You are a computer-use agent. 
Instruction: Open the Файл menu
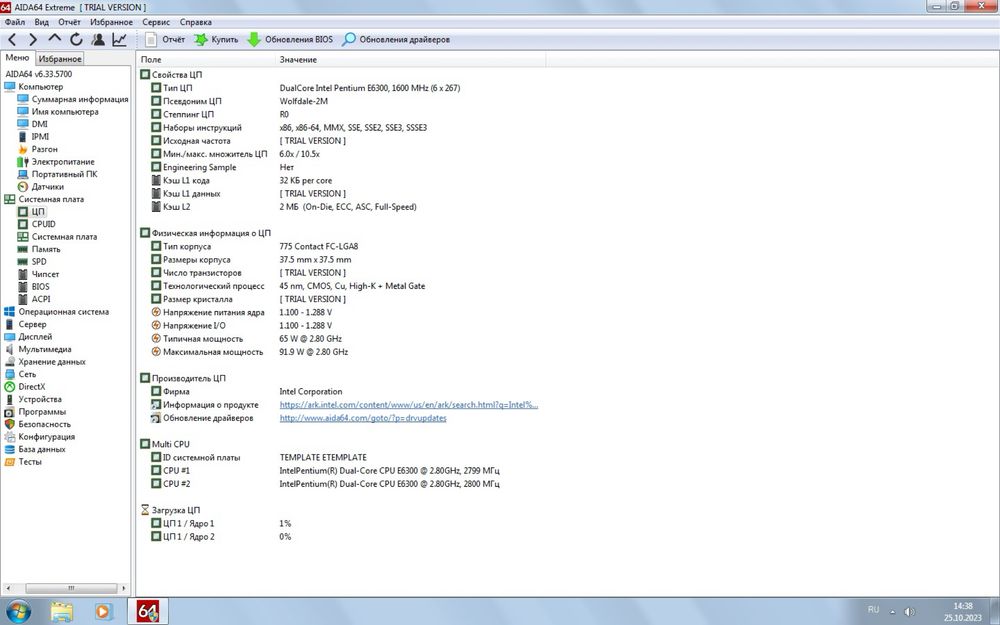tap(15, 22)
